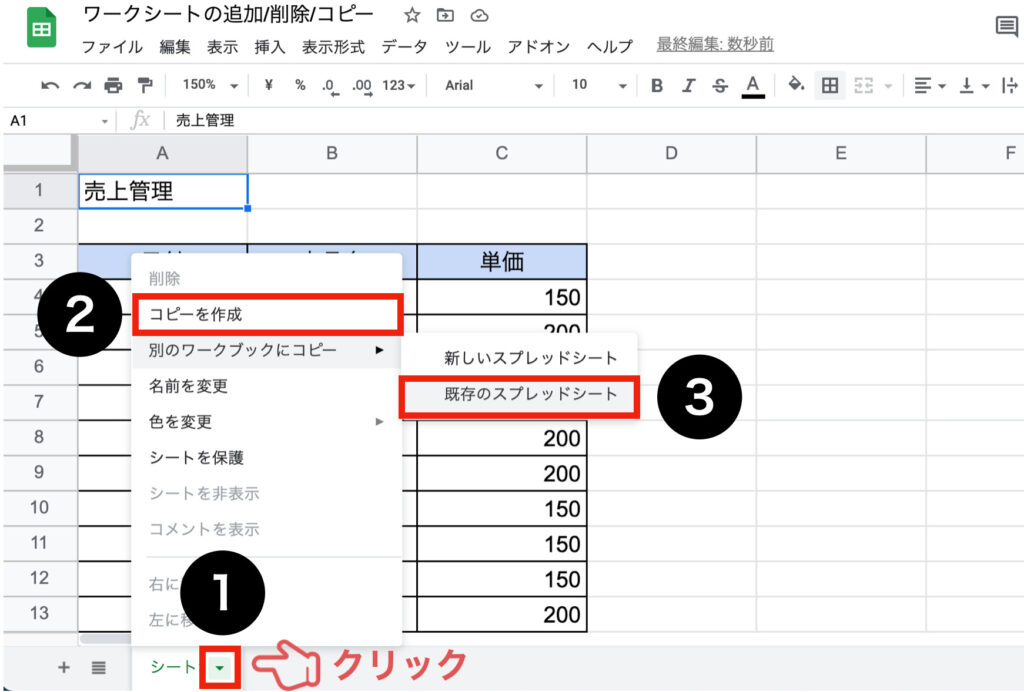This screenshot has height=692, width=1024.
Task: Select 既存のスプレッドシート submenu option
Action: click(519, 395)
